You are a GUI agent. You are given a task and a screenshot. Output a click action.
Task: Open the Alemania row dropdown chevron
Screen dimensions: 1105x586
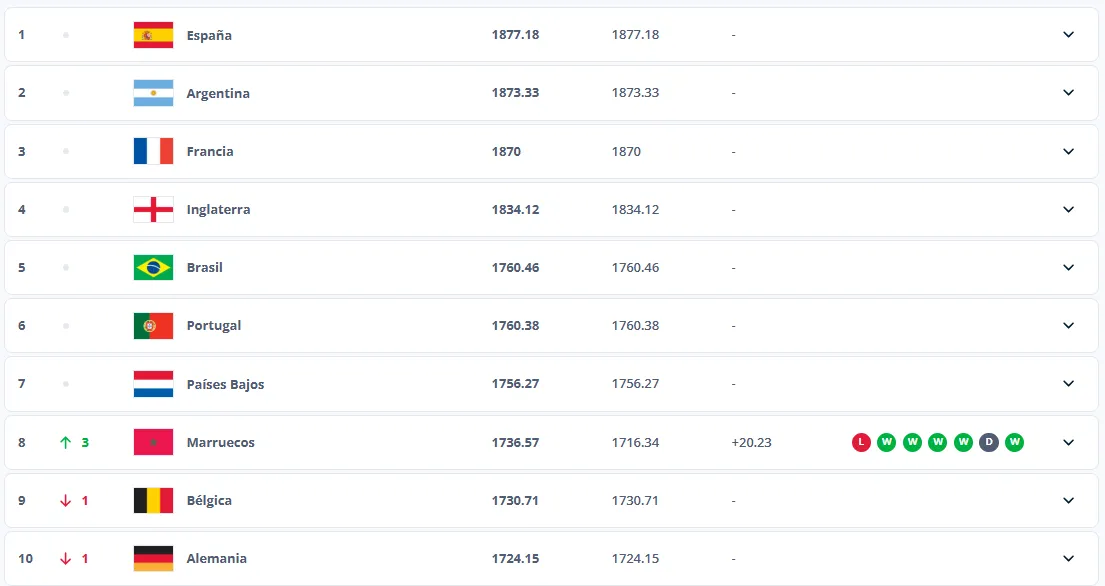click(1068, 558)
